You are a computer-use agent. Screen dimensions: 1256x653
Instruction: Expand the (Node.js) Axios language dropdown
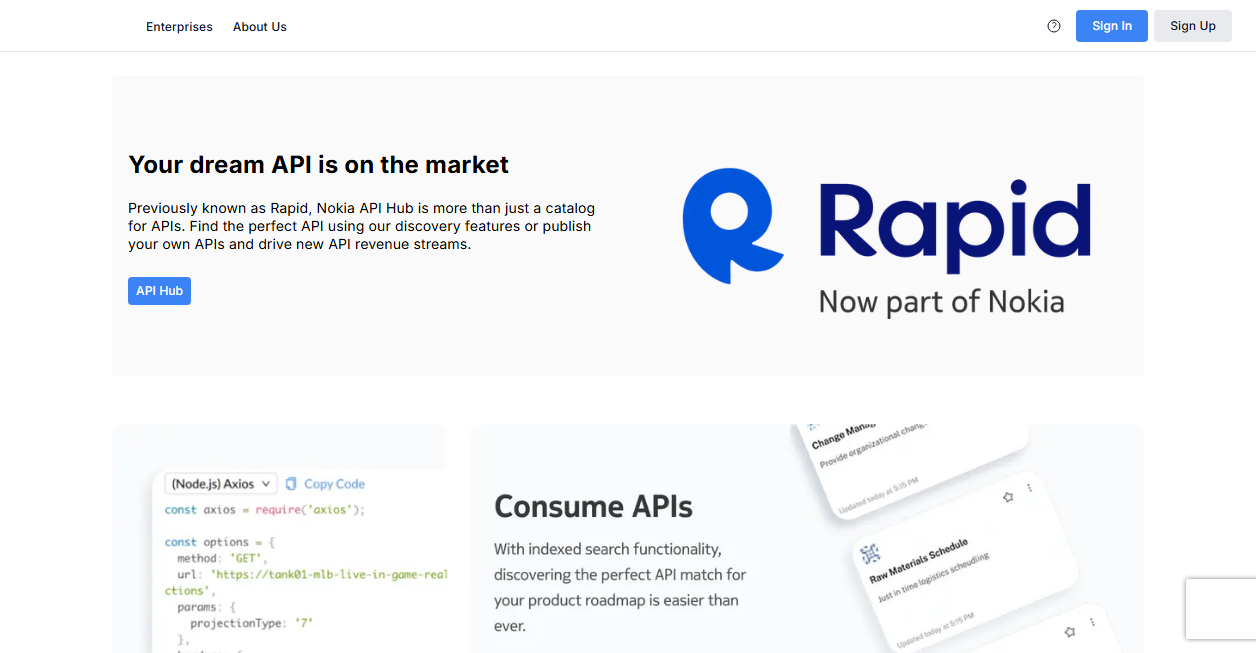[x=220, y=484]
